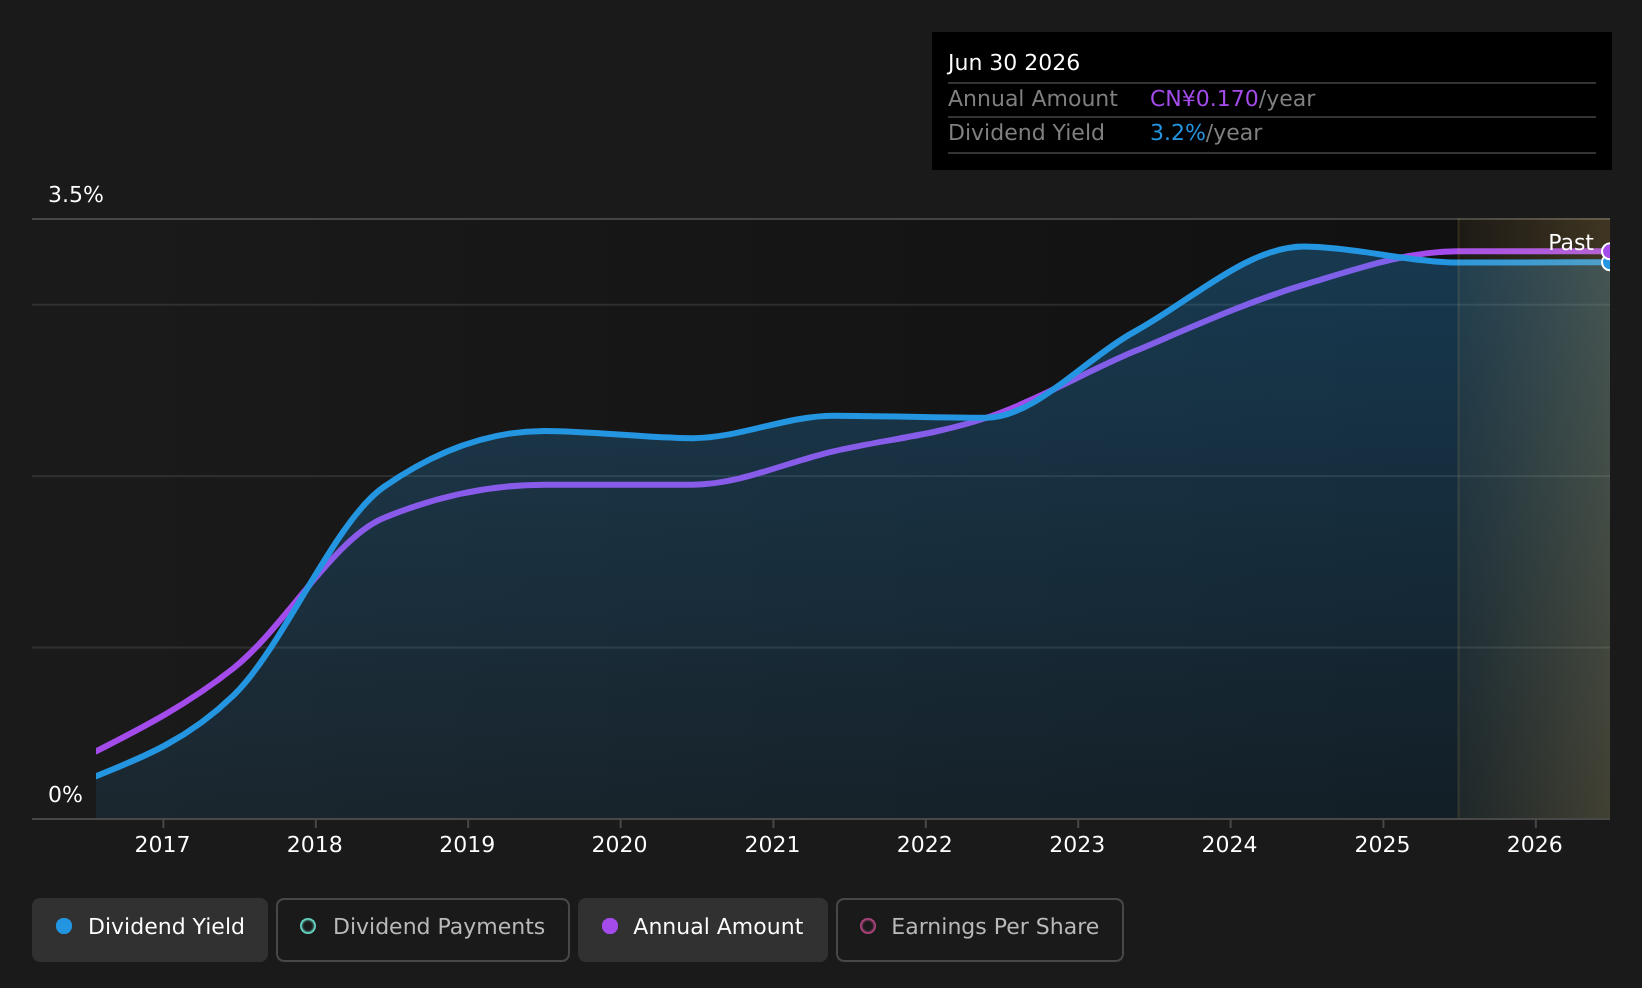
Task: Click the 2018 x-axis label
Action: coord(315,845)
